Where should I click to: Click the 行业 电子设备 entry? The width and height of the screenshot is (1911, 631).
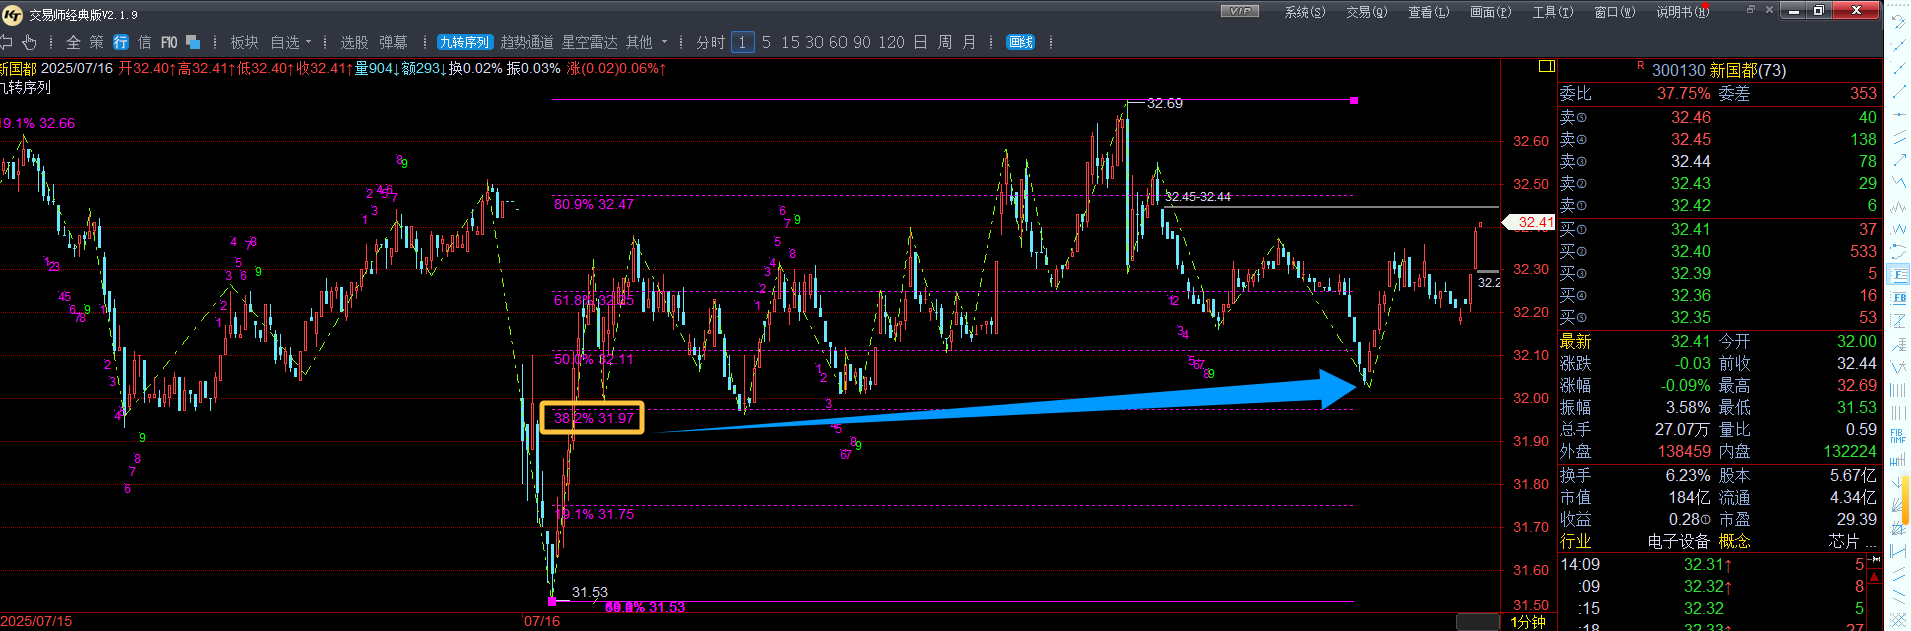[x=1635, y=541]
